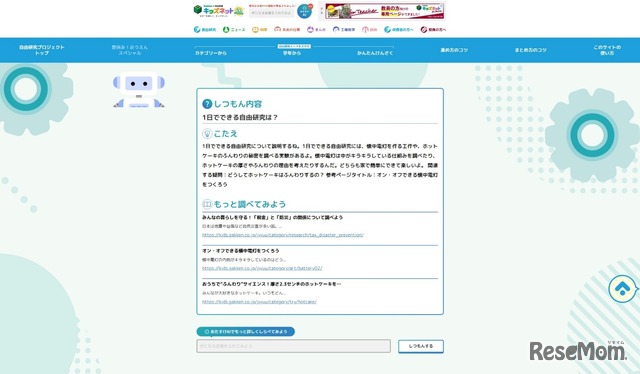
Task: Open the tax_disaster_prevention URL link
Action: click(282, 235)
